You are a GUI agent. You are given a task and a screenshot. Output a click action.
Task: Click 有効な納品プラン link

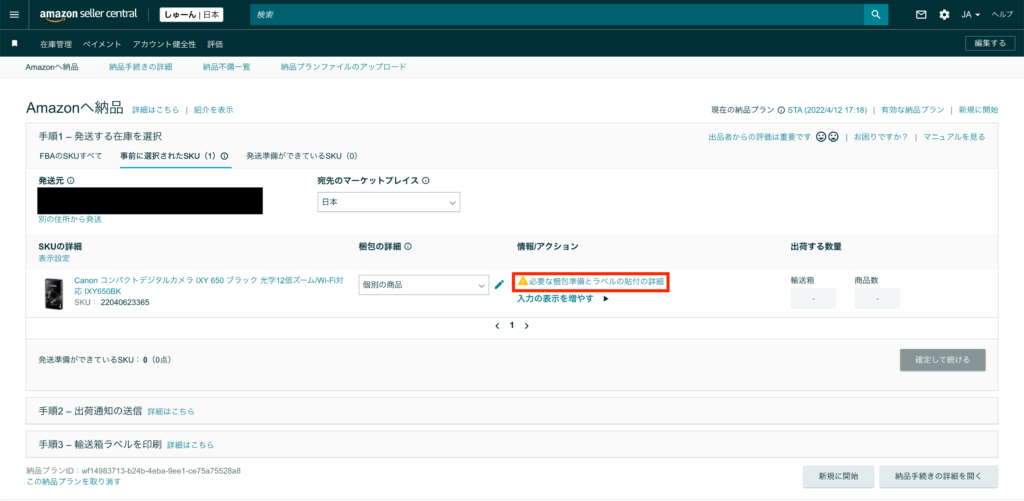(x=913, y=110)
